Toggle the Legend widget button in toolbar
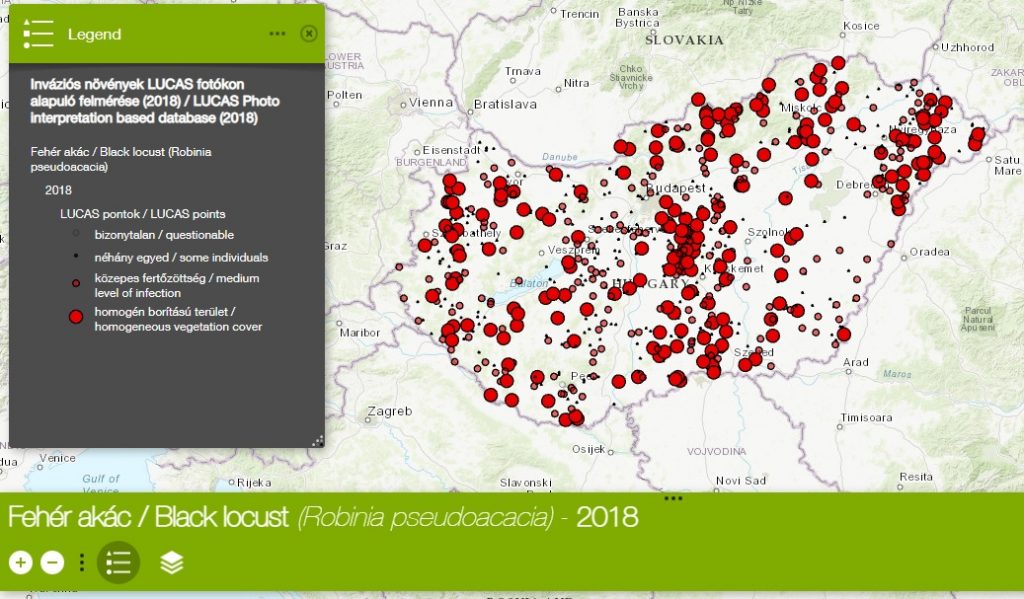The height and width of the screenshot is (599, 1024). click(118, 562)
